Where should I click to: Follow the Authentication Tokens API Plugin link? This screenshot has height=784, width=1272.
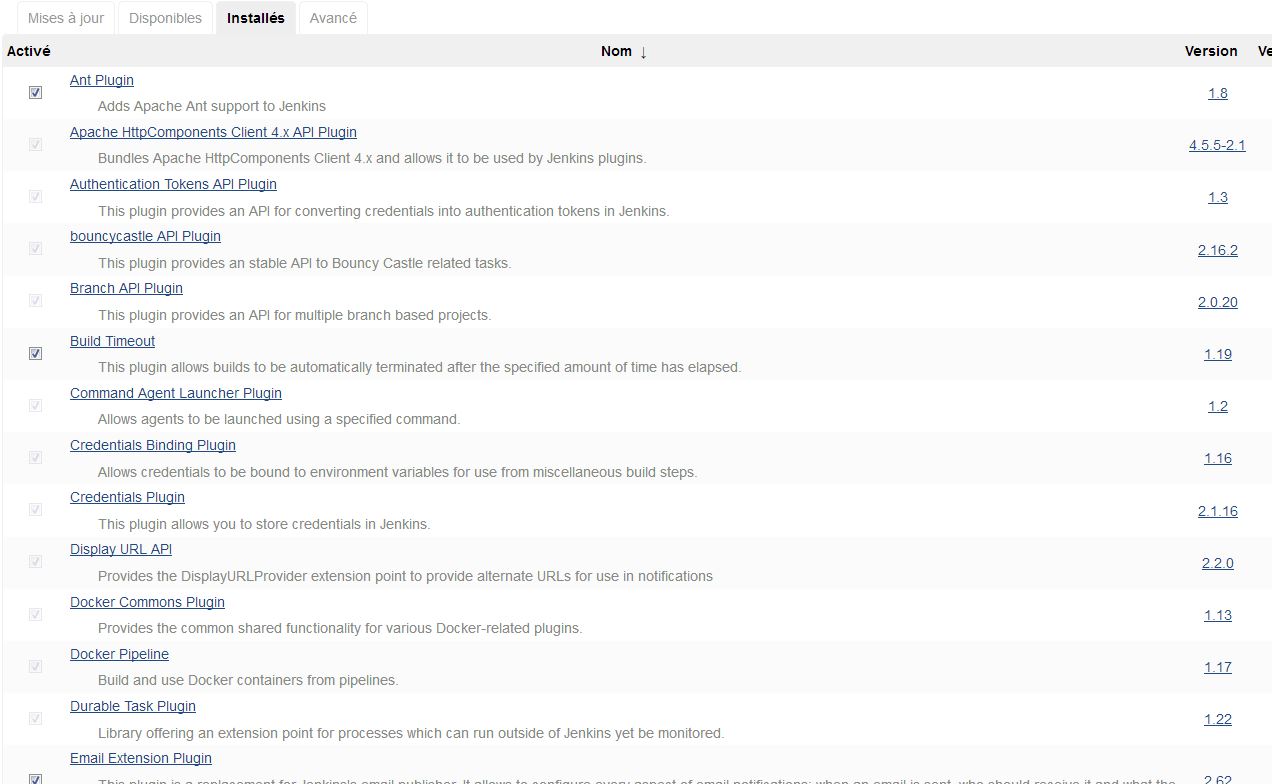pos(173,184)
